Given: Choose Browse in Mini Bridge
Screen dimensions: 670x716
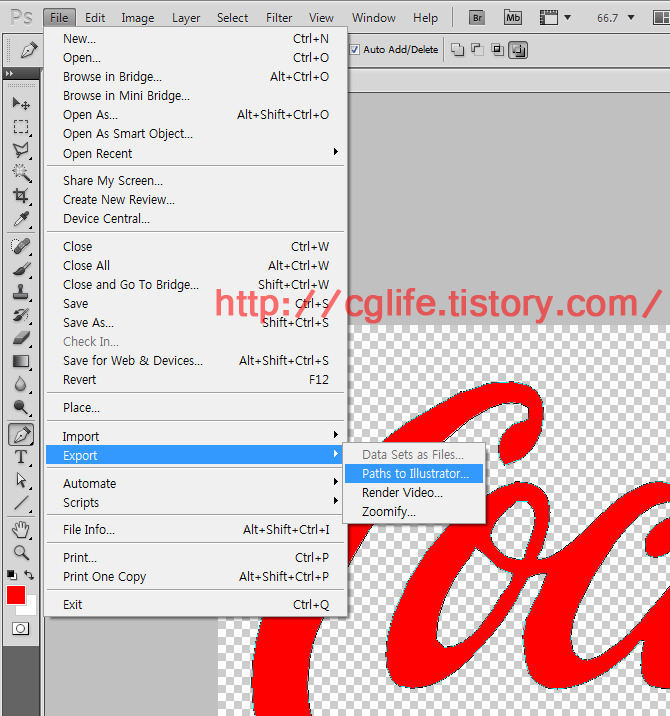Looking at the screenshot, I should [195, 95].
